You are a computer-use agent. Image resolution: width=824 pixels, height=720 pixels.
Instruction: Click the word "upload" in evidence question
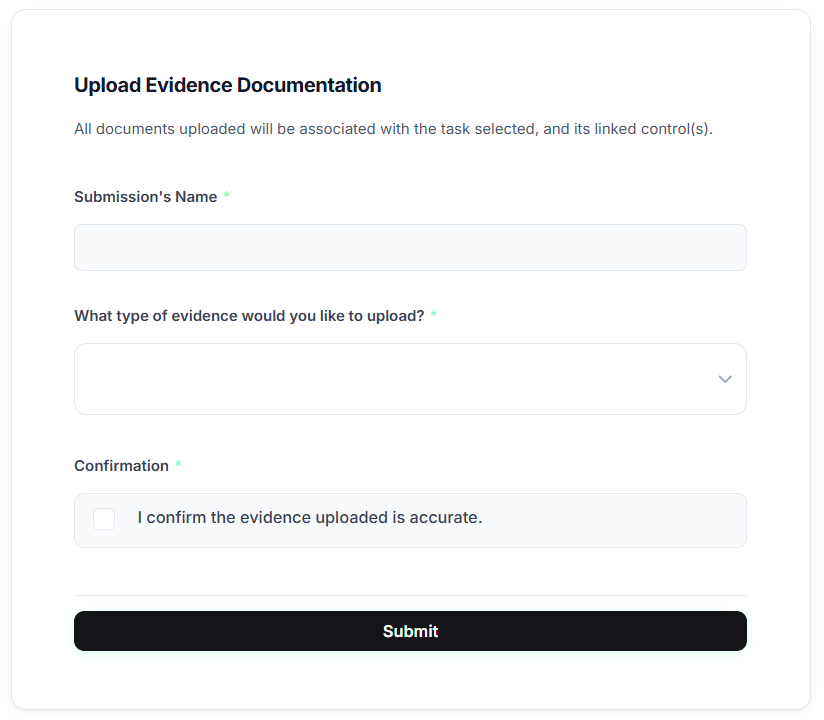[394, 316]
